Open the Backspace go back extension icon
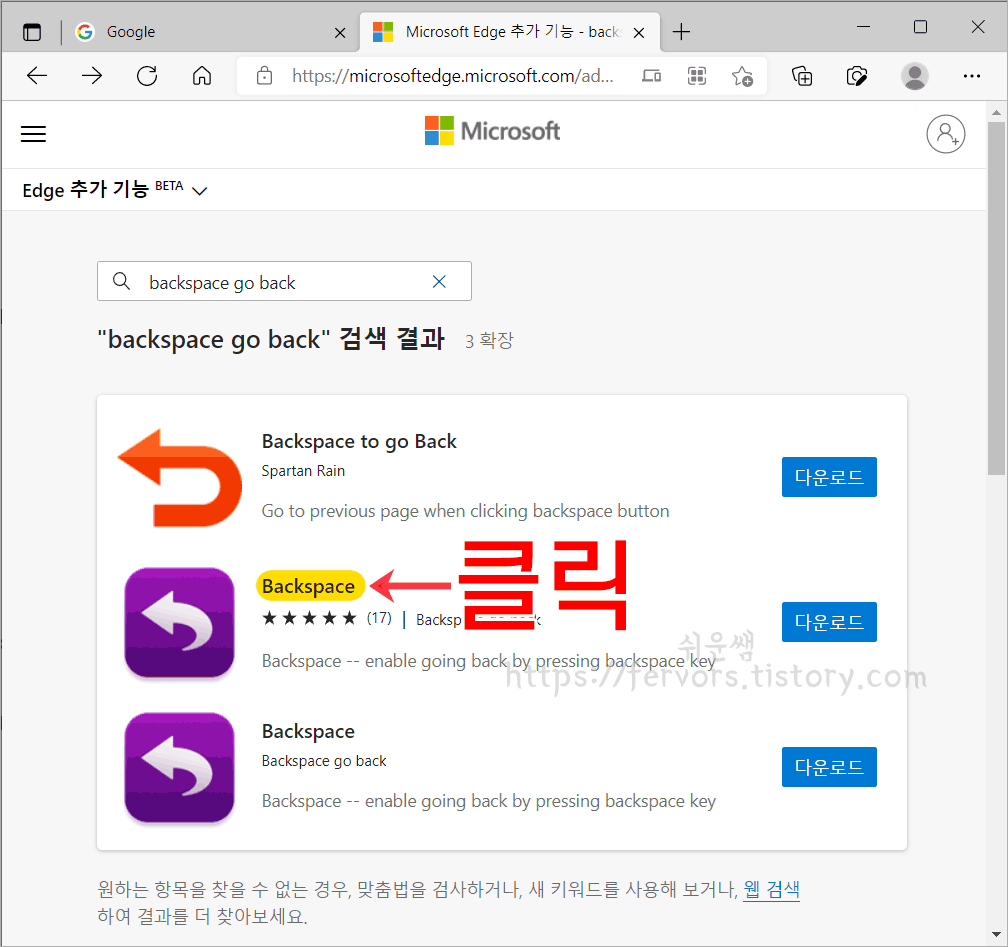This screenshot has width=1008, height=947. 180,767
